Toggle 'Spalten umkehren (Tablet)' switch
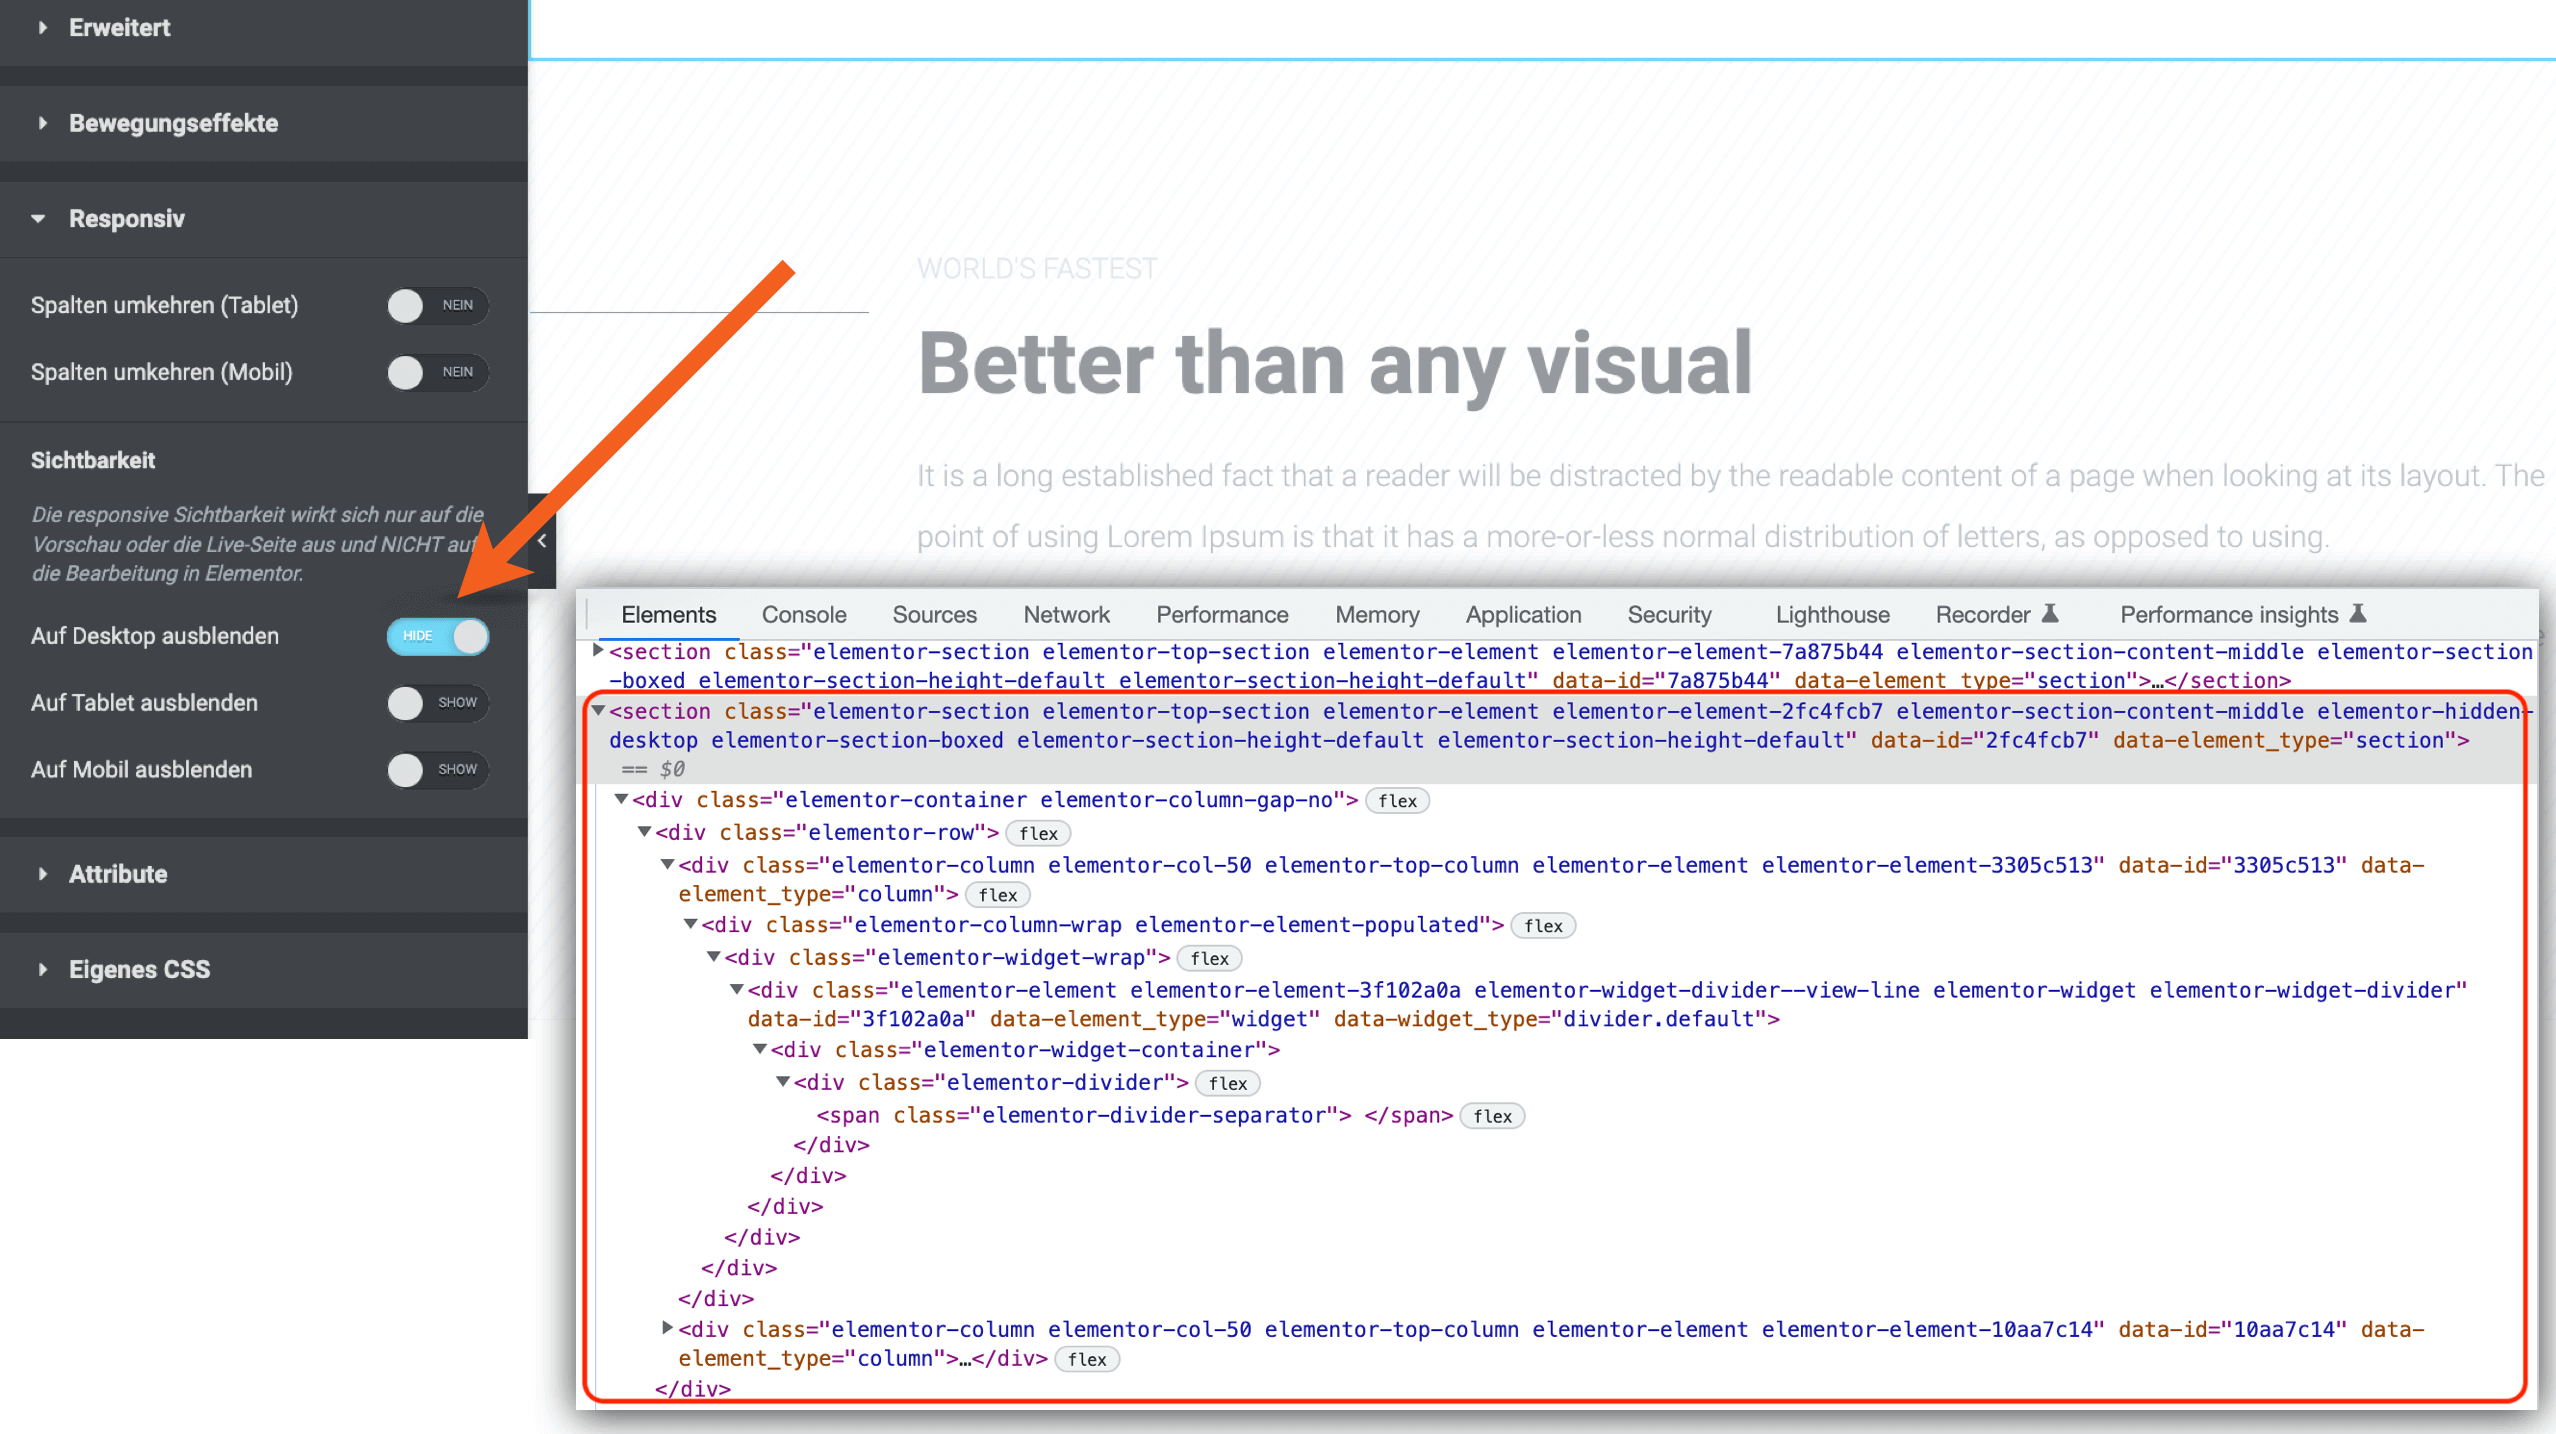This screenshot has width=2556, height=1434. (430, 305)
